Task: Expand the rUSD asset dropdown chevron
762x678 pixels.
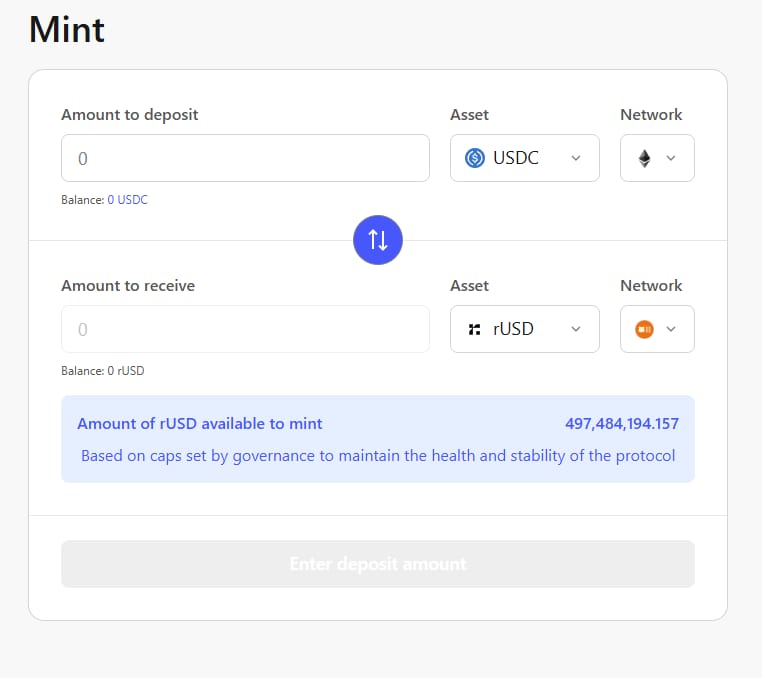Action: click(x=575, y=329)
